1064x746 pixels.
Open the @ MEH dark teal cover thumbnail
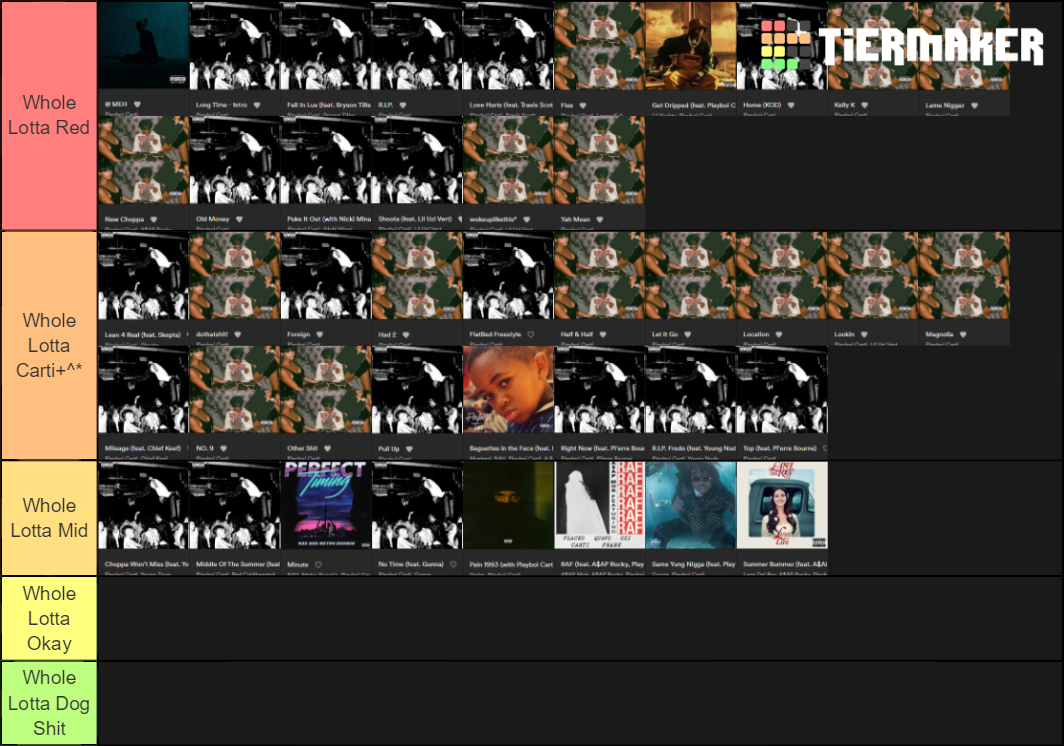coord(143,45)
